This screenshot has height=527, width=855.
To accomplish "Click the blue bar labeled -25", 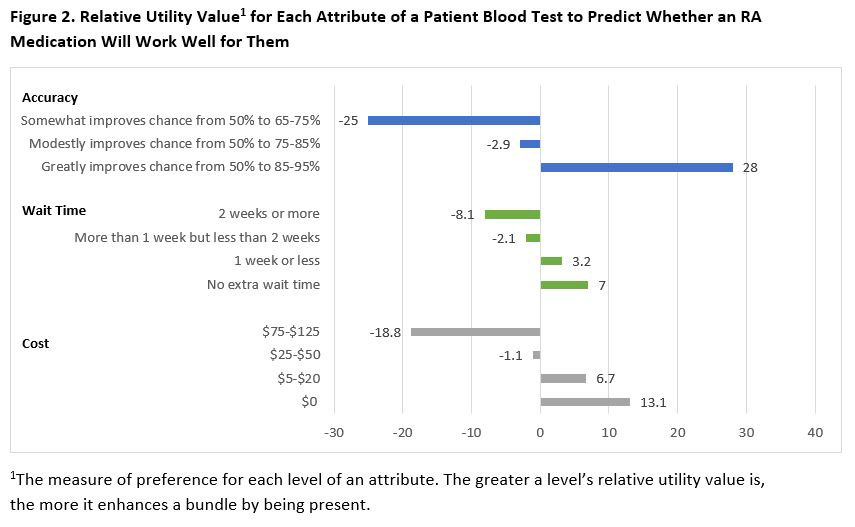I will click(x=453, y=120).
